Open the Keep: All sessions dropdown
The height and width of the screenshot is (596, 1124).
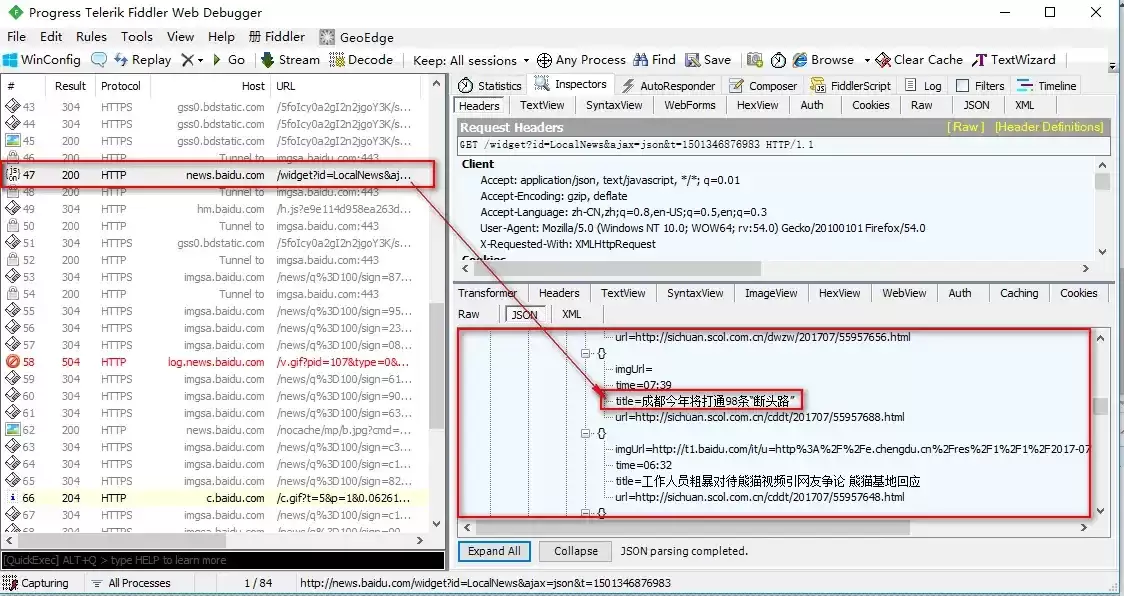[471, 60]
